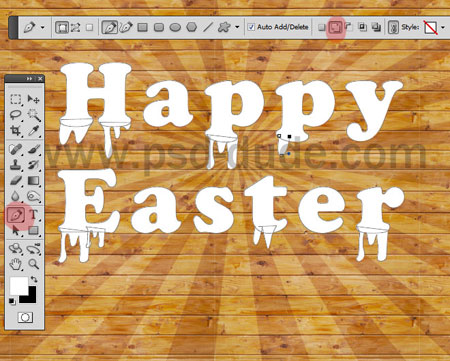Choose the Freeform Pen tool in options bar

pos(126,27)
